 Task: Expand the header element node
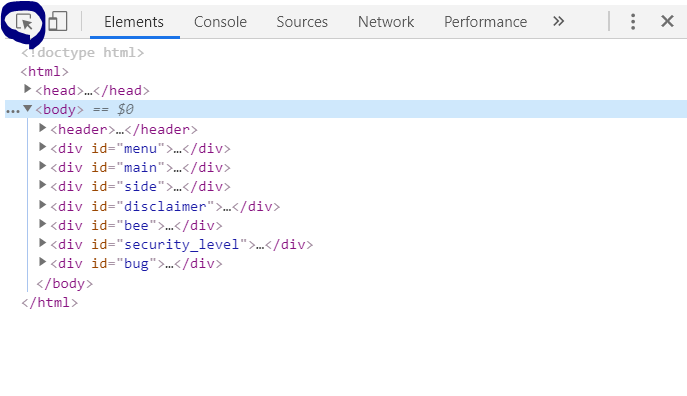pos(42,127)
